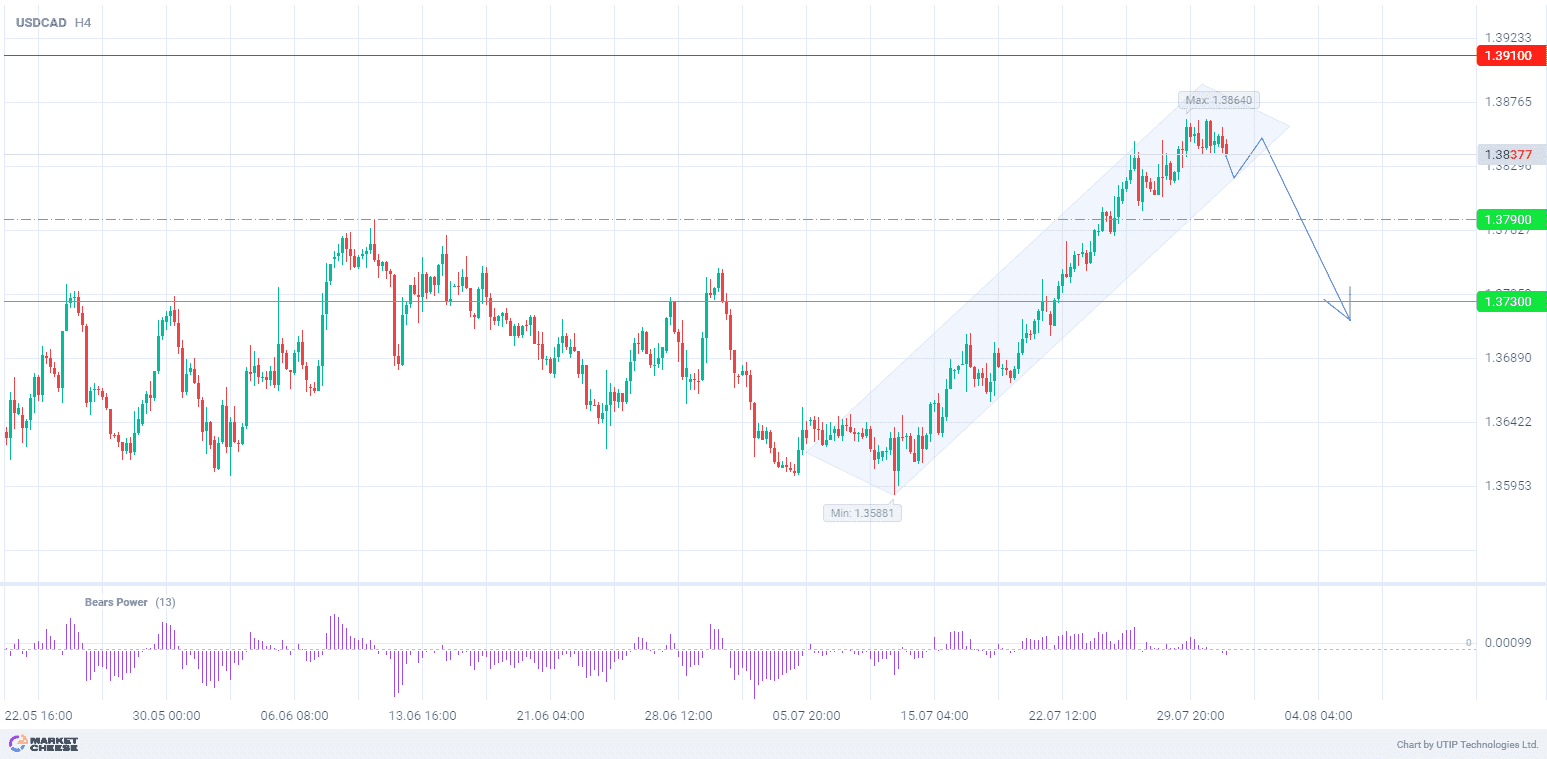This screenshot has height=759, width=1547.
Task: Click the red 1.39100 price level tag
Action: [1510, 56]
